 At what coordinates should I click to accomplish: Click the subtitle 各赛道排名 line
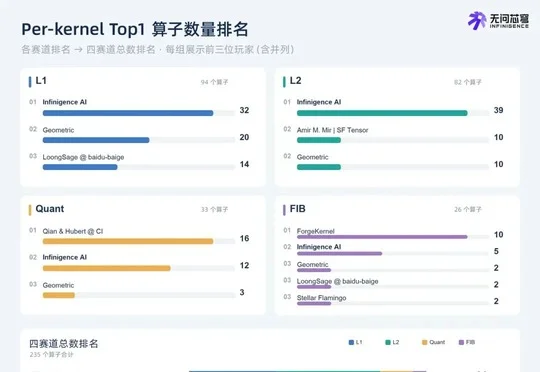[x=158, y=50]
